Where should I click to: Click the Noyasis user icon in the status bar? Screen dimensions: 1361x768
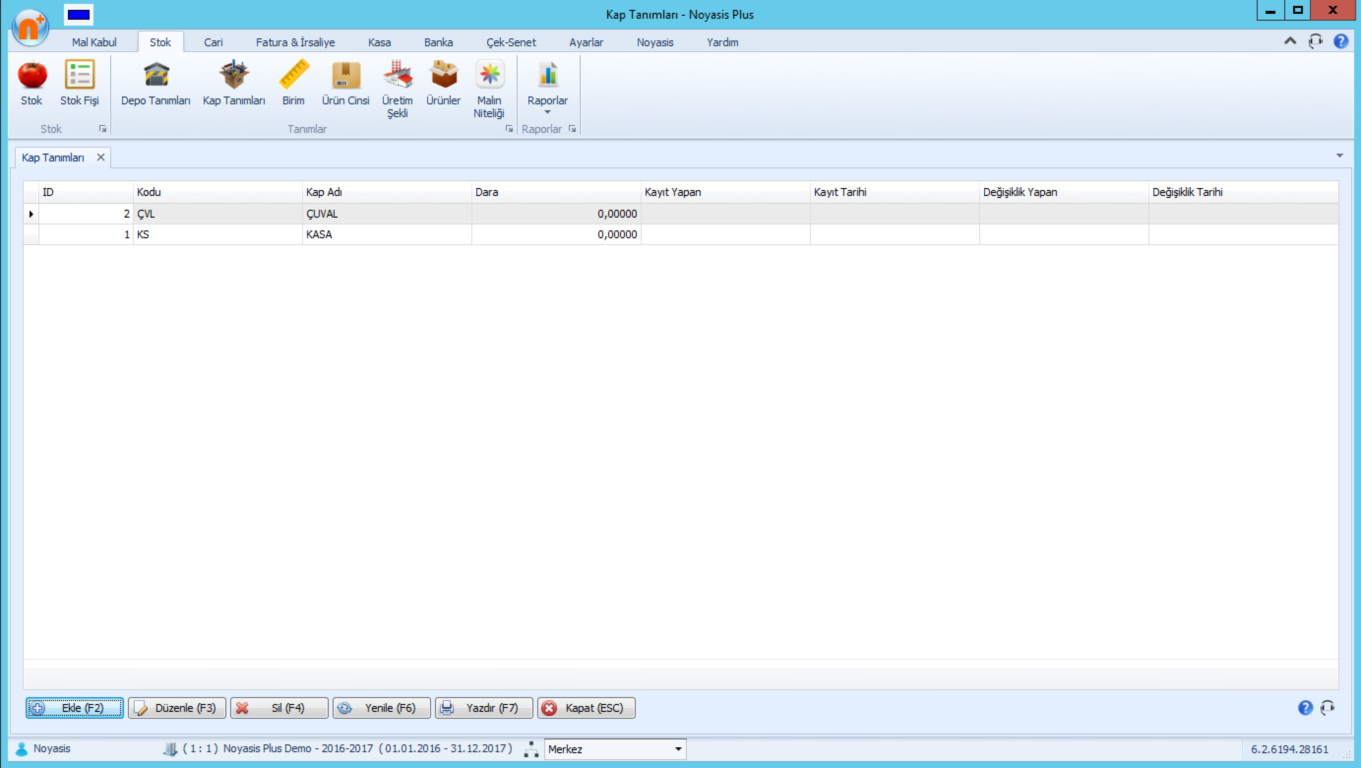pyautogui.click(x=22, y=749)
